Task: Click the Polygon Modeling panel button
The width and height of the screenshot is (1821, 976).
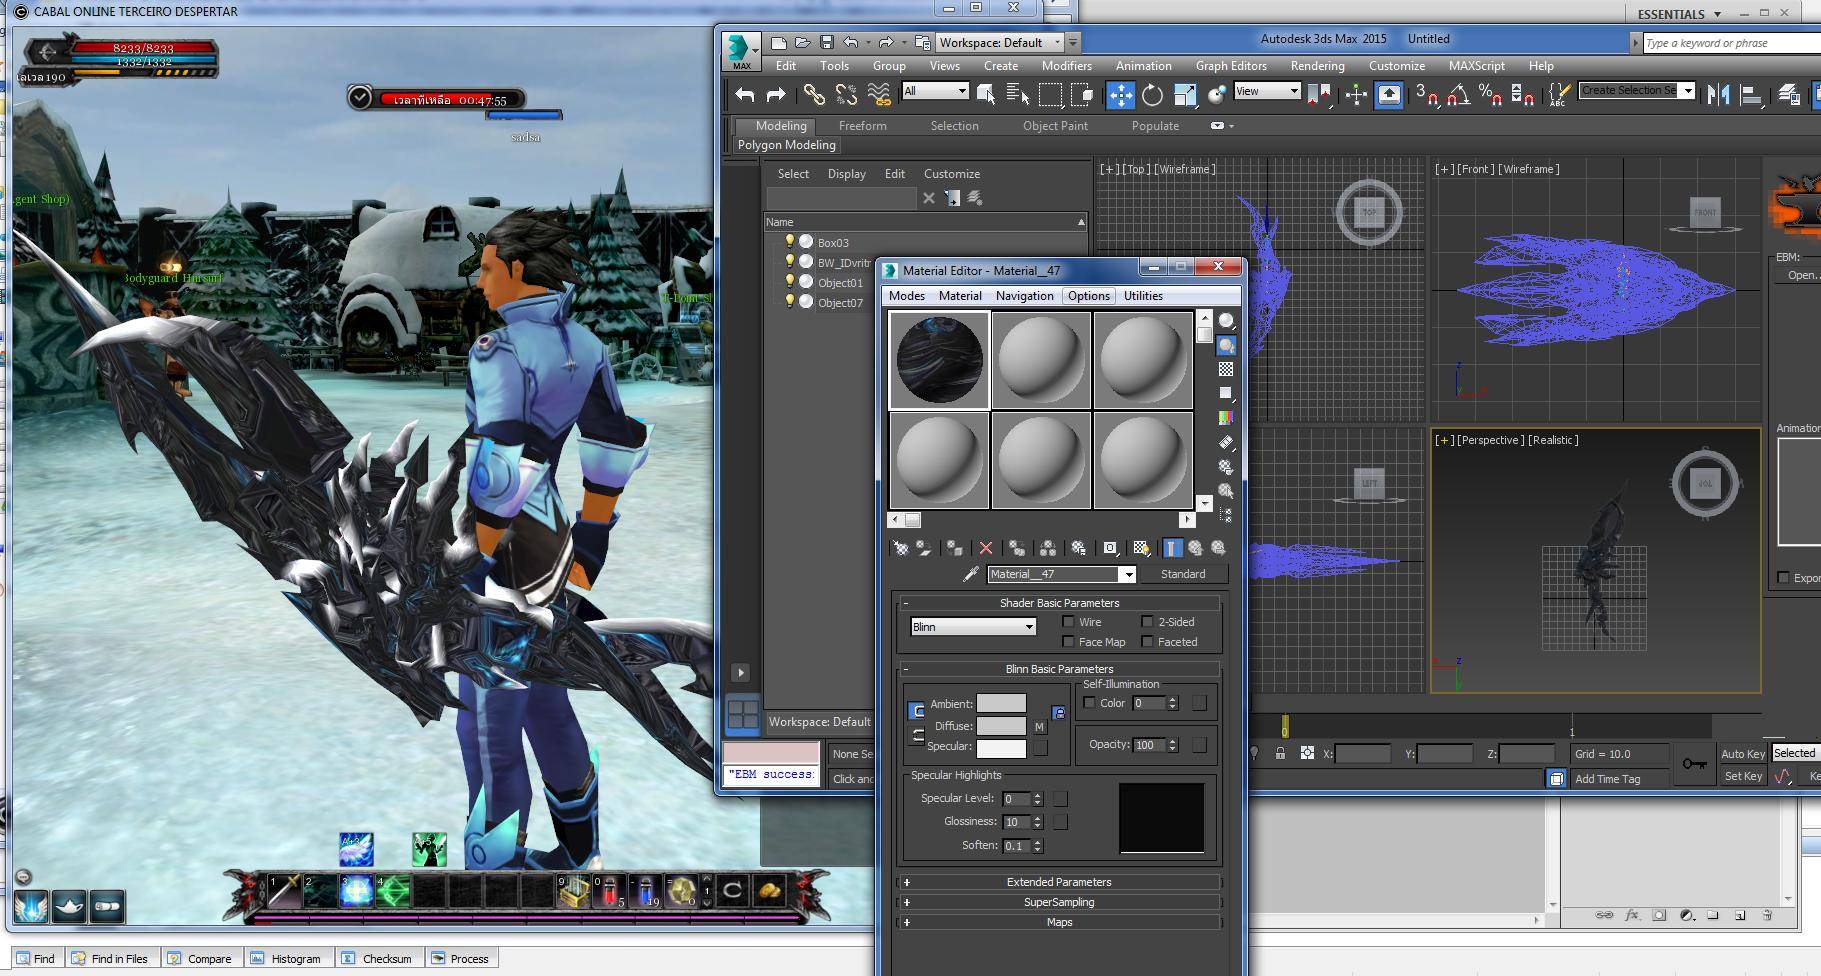Action: 786,145
